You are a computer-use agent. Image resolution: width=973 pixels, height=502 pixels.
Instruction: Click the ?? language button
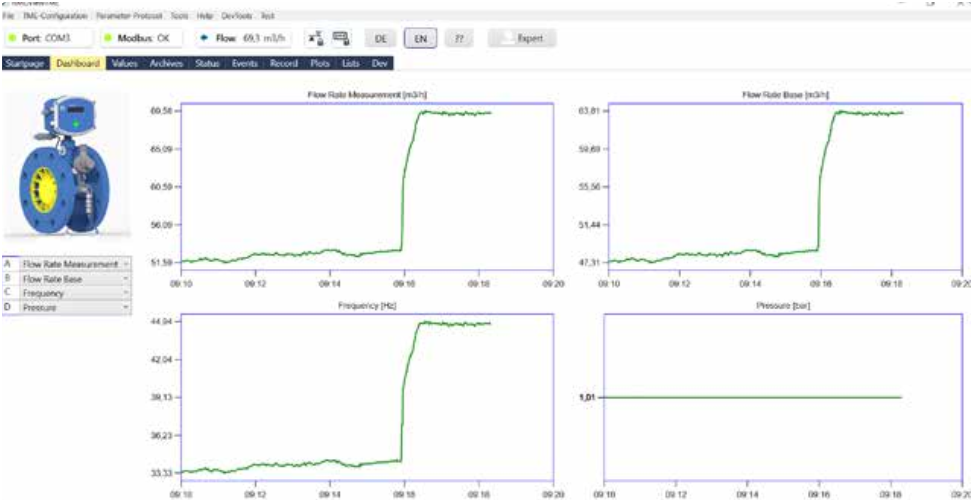[x=459, y=38]
